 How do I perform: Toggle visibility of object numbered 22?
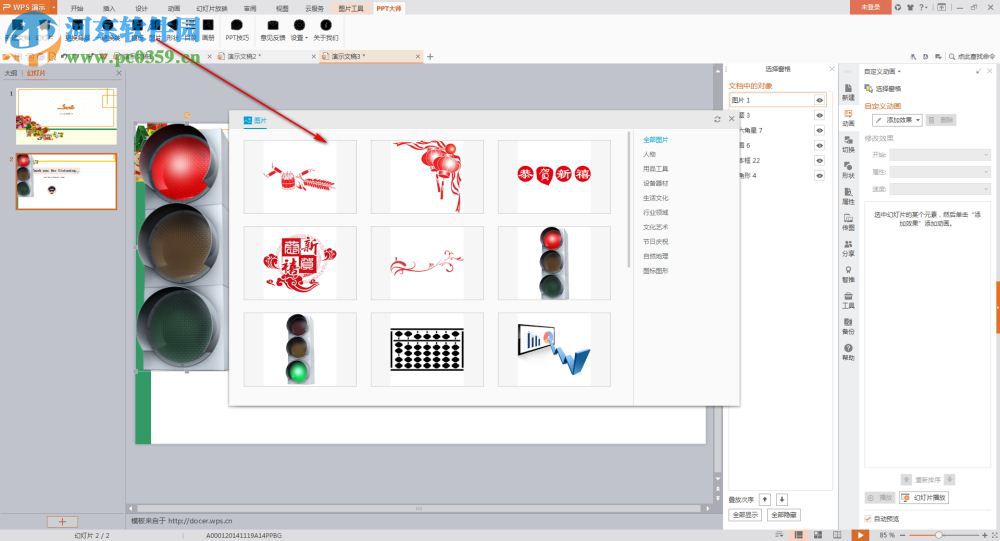820,160
